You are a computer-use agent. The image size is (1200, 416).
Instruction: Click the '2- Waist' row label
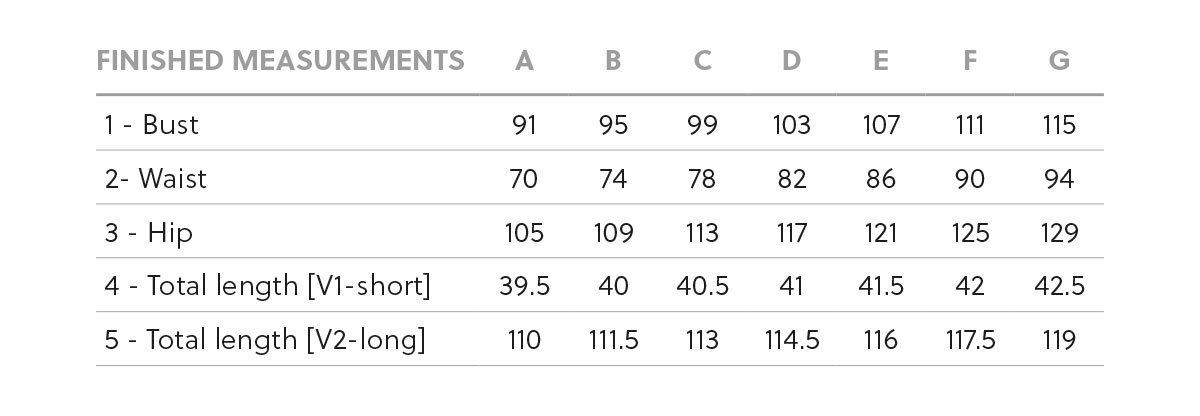(x=155, y=179)
